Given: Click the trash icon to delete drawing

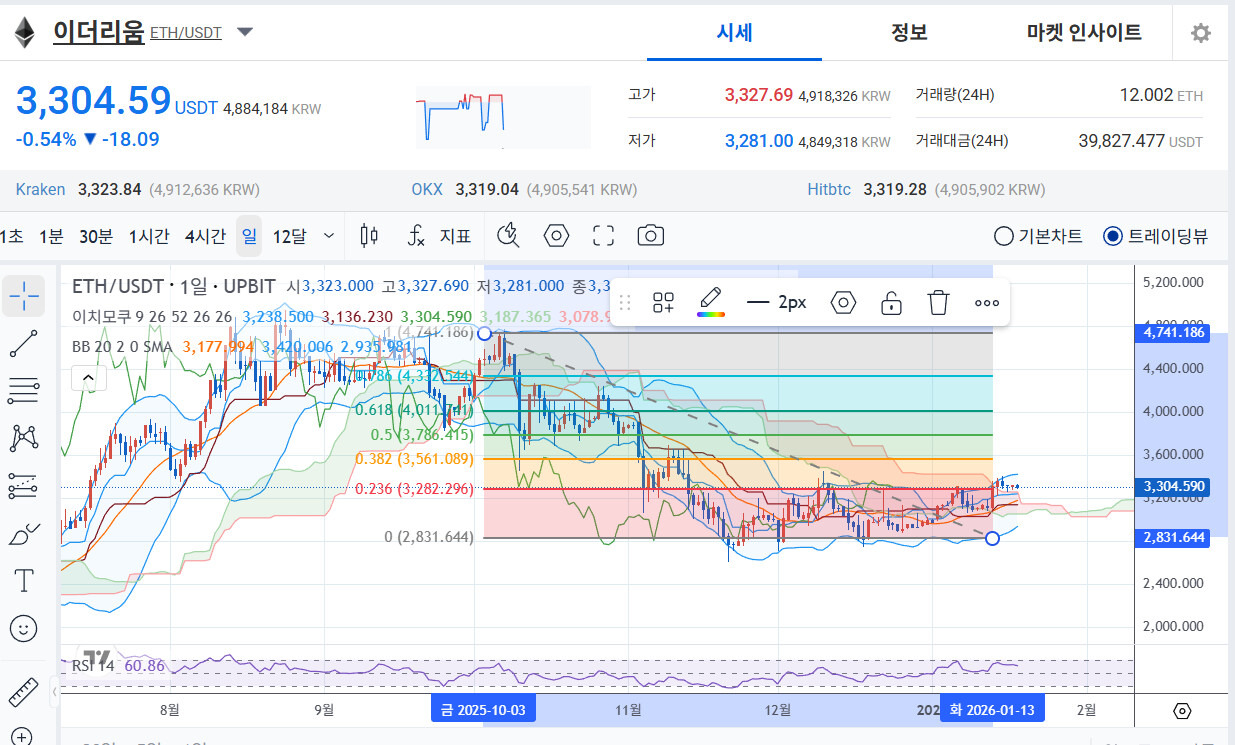Looking at the screenshot, I should pos(937,302).
